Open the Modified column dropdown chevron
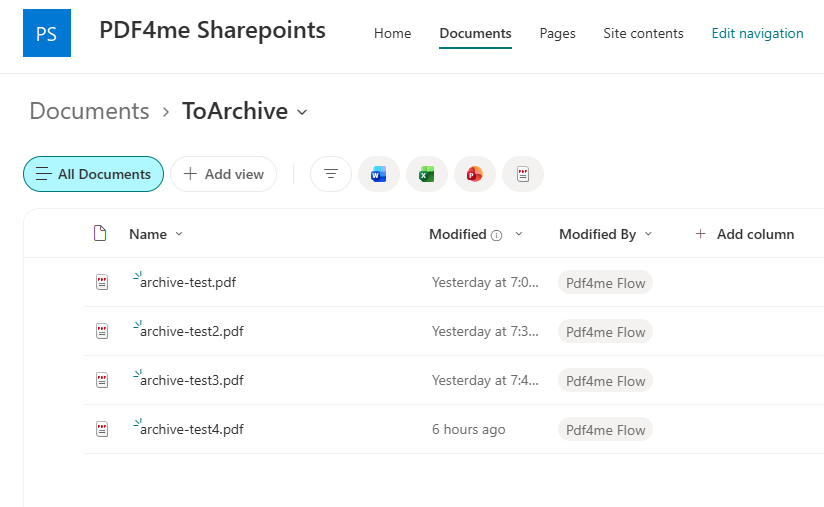The width and height of the screenshot is (824, 507). pos(519,234)
